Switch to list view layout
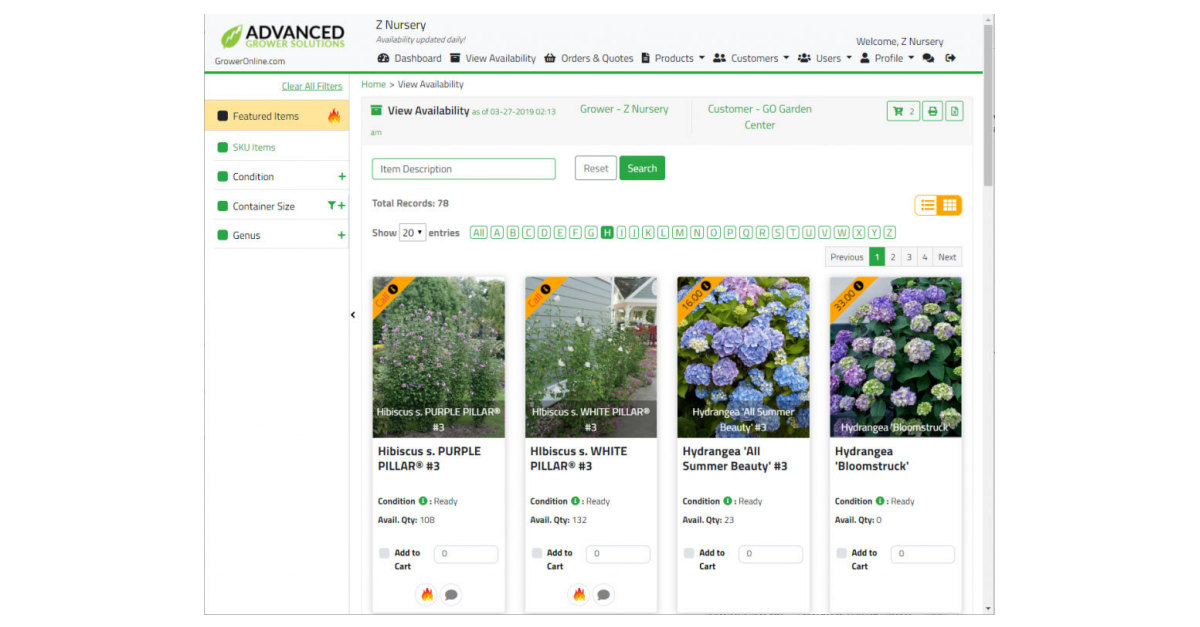The width and height of the screenshot is (1200, 627). coord(925,204)
